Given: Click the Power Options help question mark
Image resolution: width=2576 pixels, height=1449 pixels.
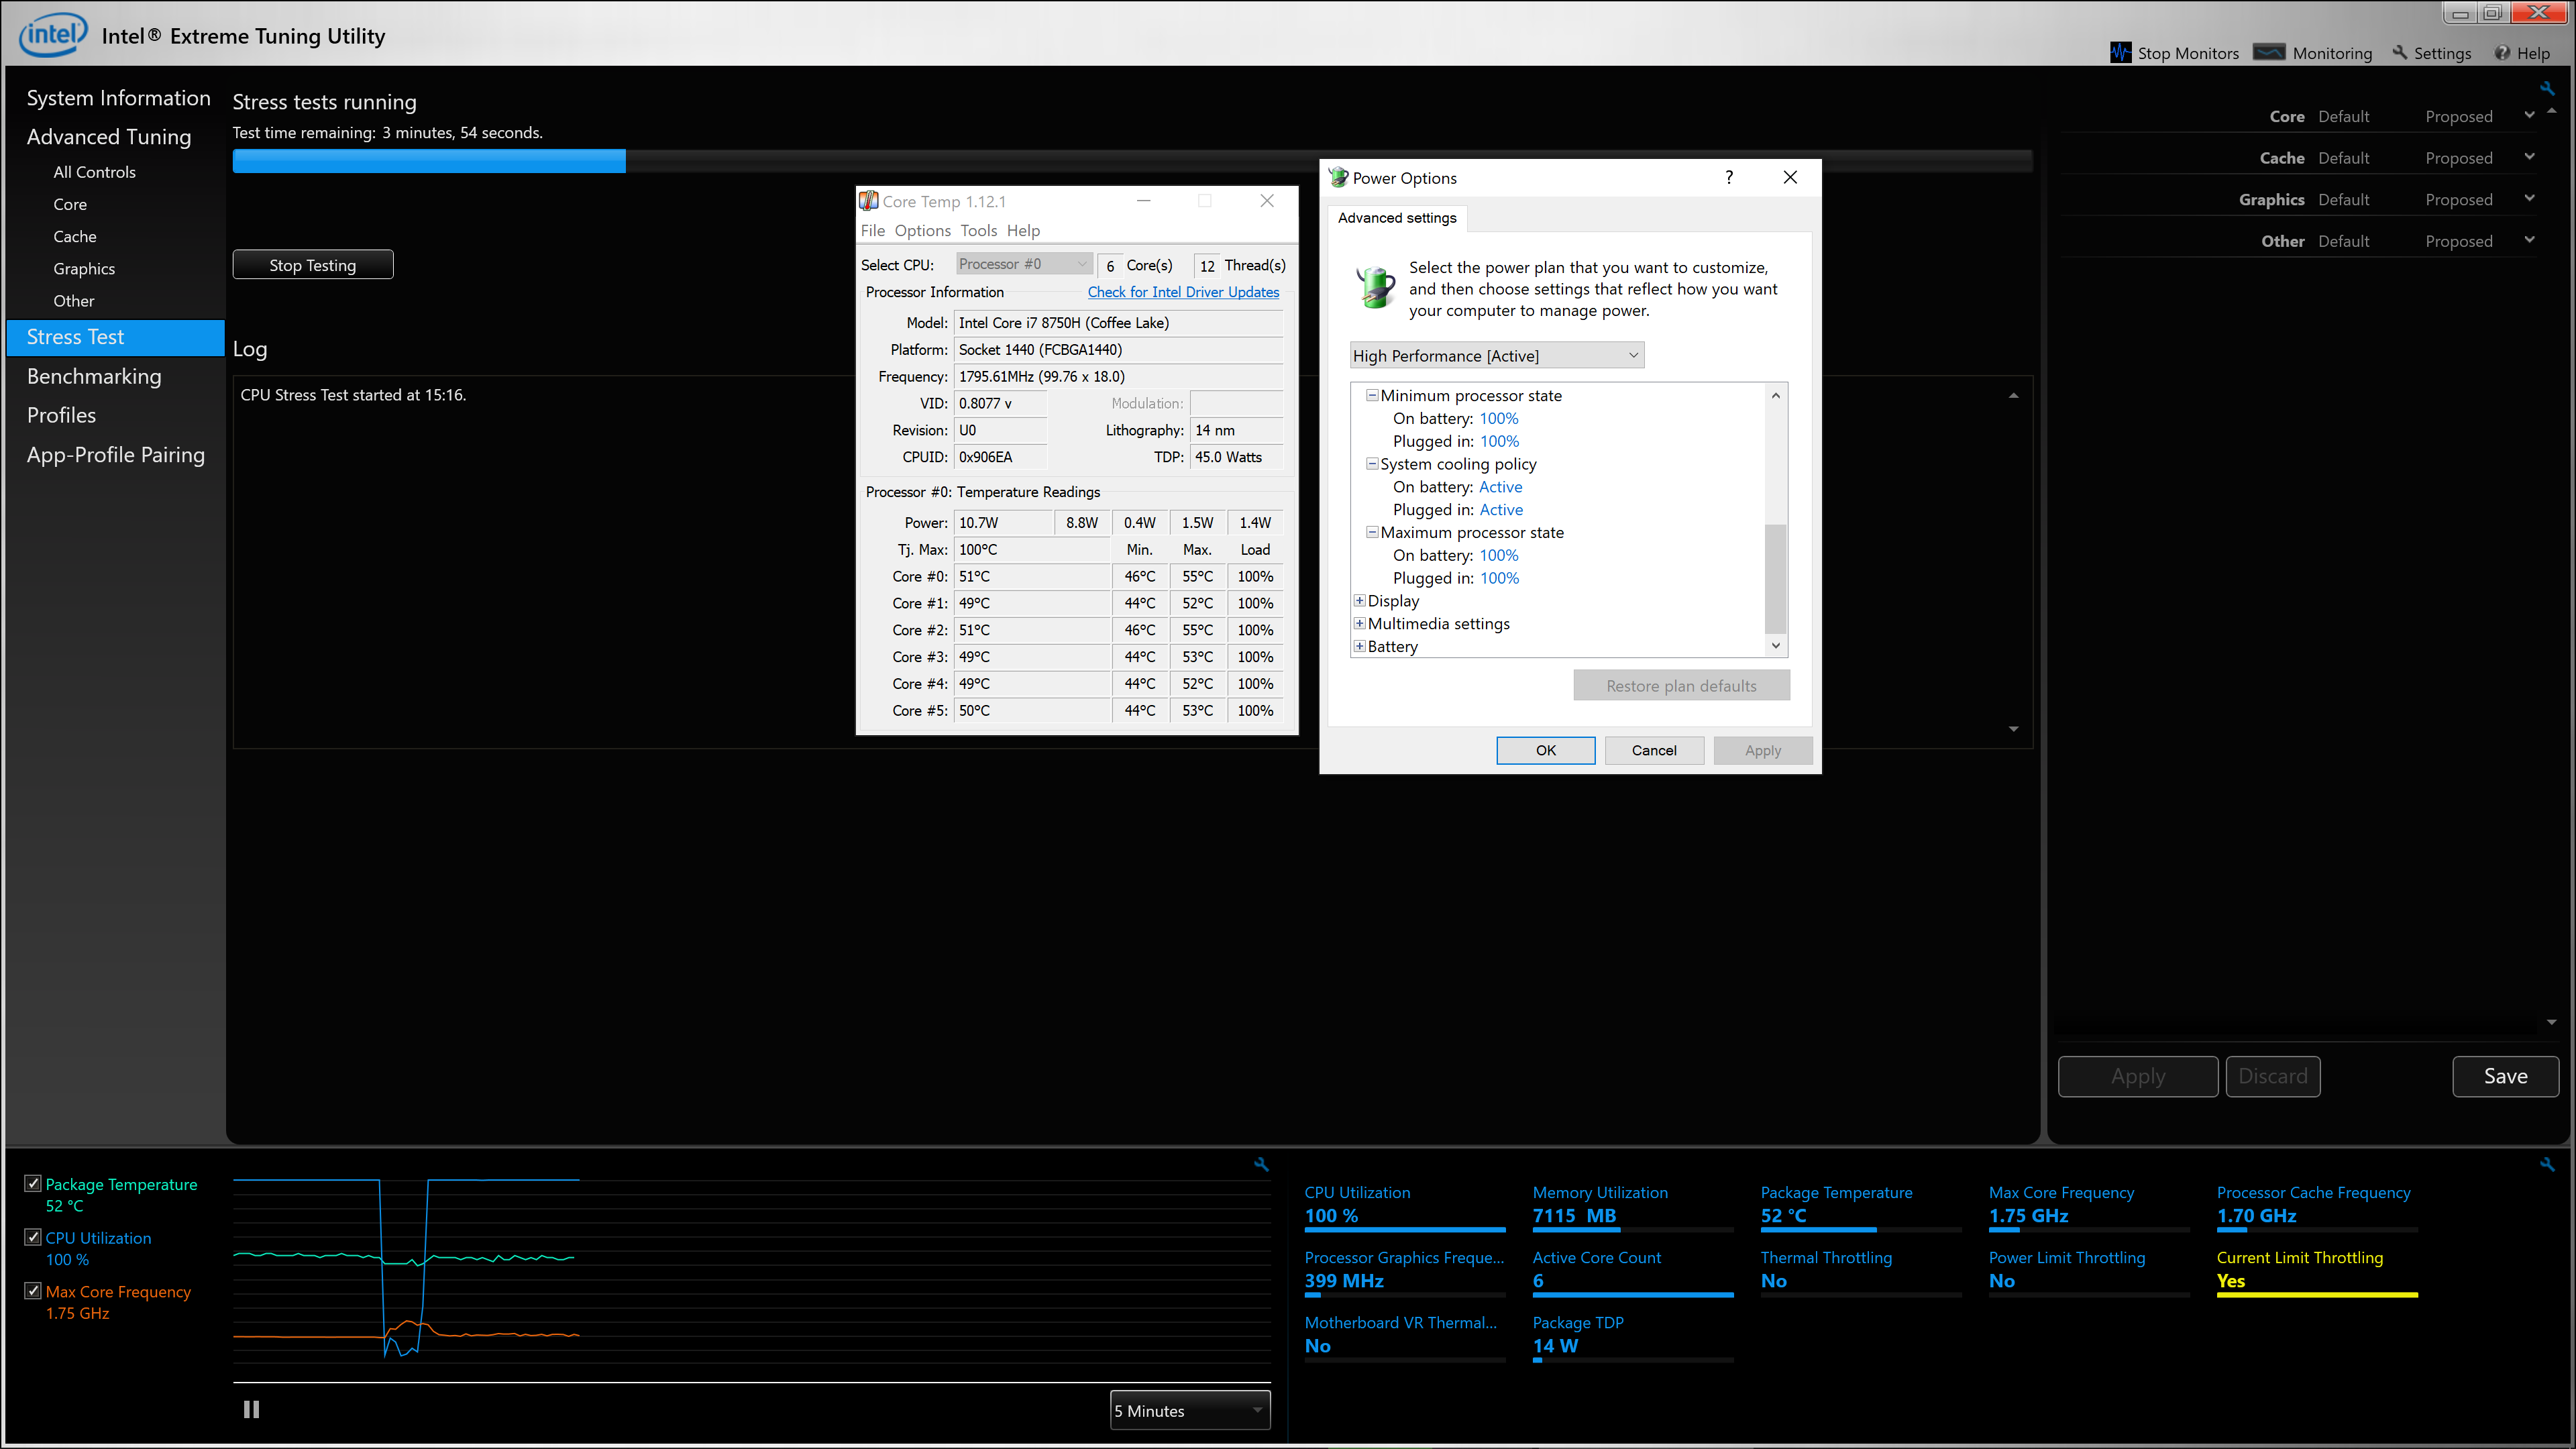Looking at the screenshot, I should coord(1729,177).
